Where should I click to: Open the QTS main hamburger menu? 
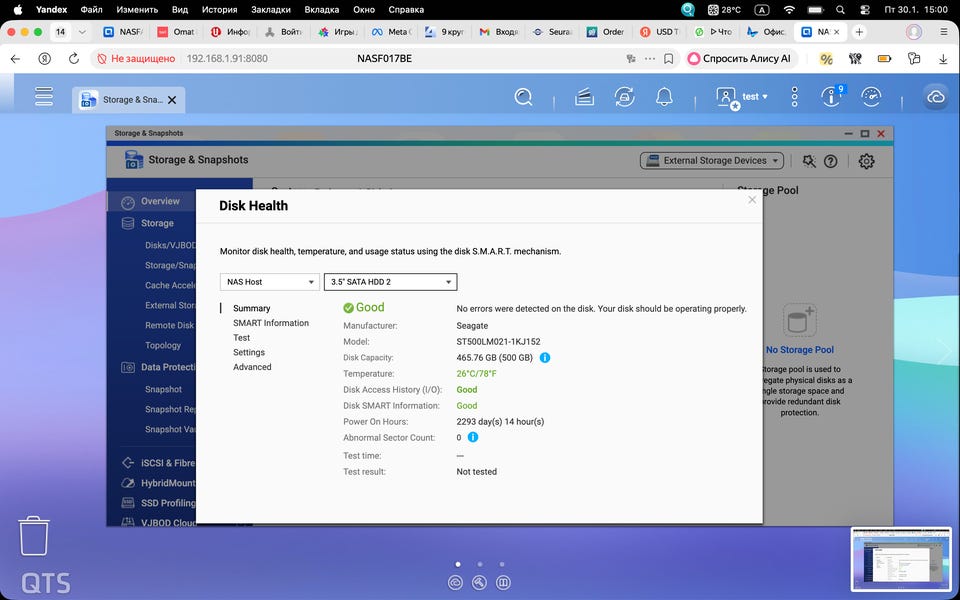point(43,97)
